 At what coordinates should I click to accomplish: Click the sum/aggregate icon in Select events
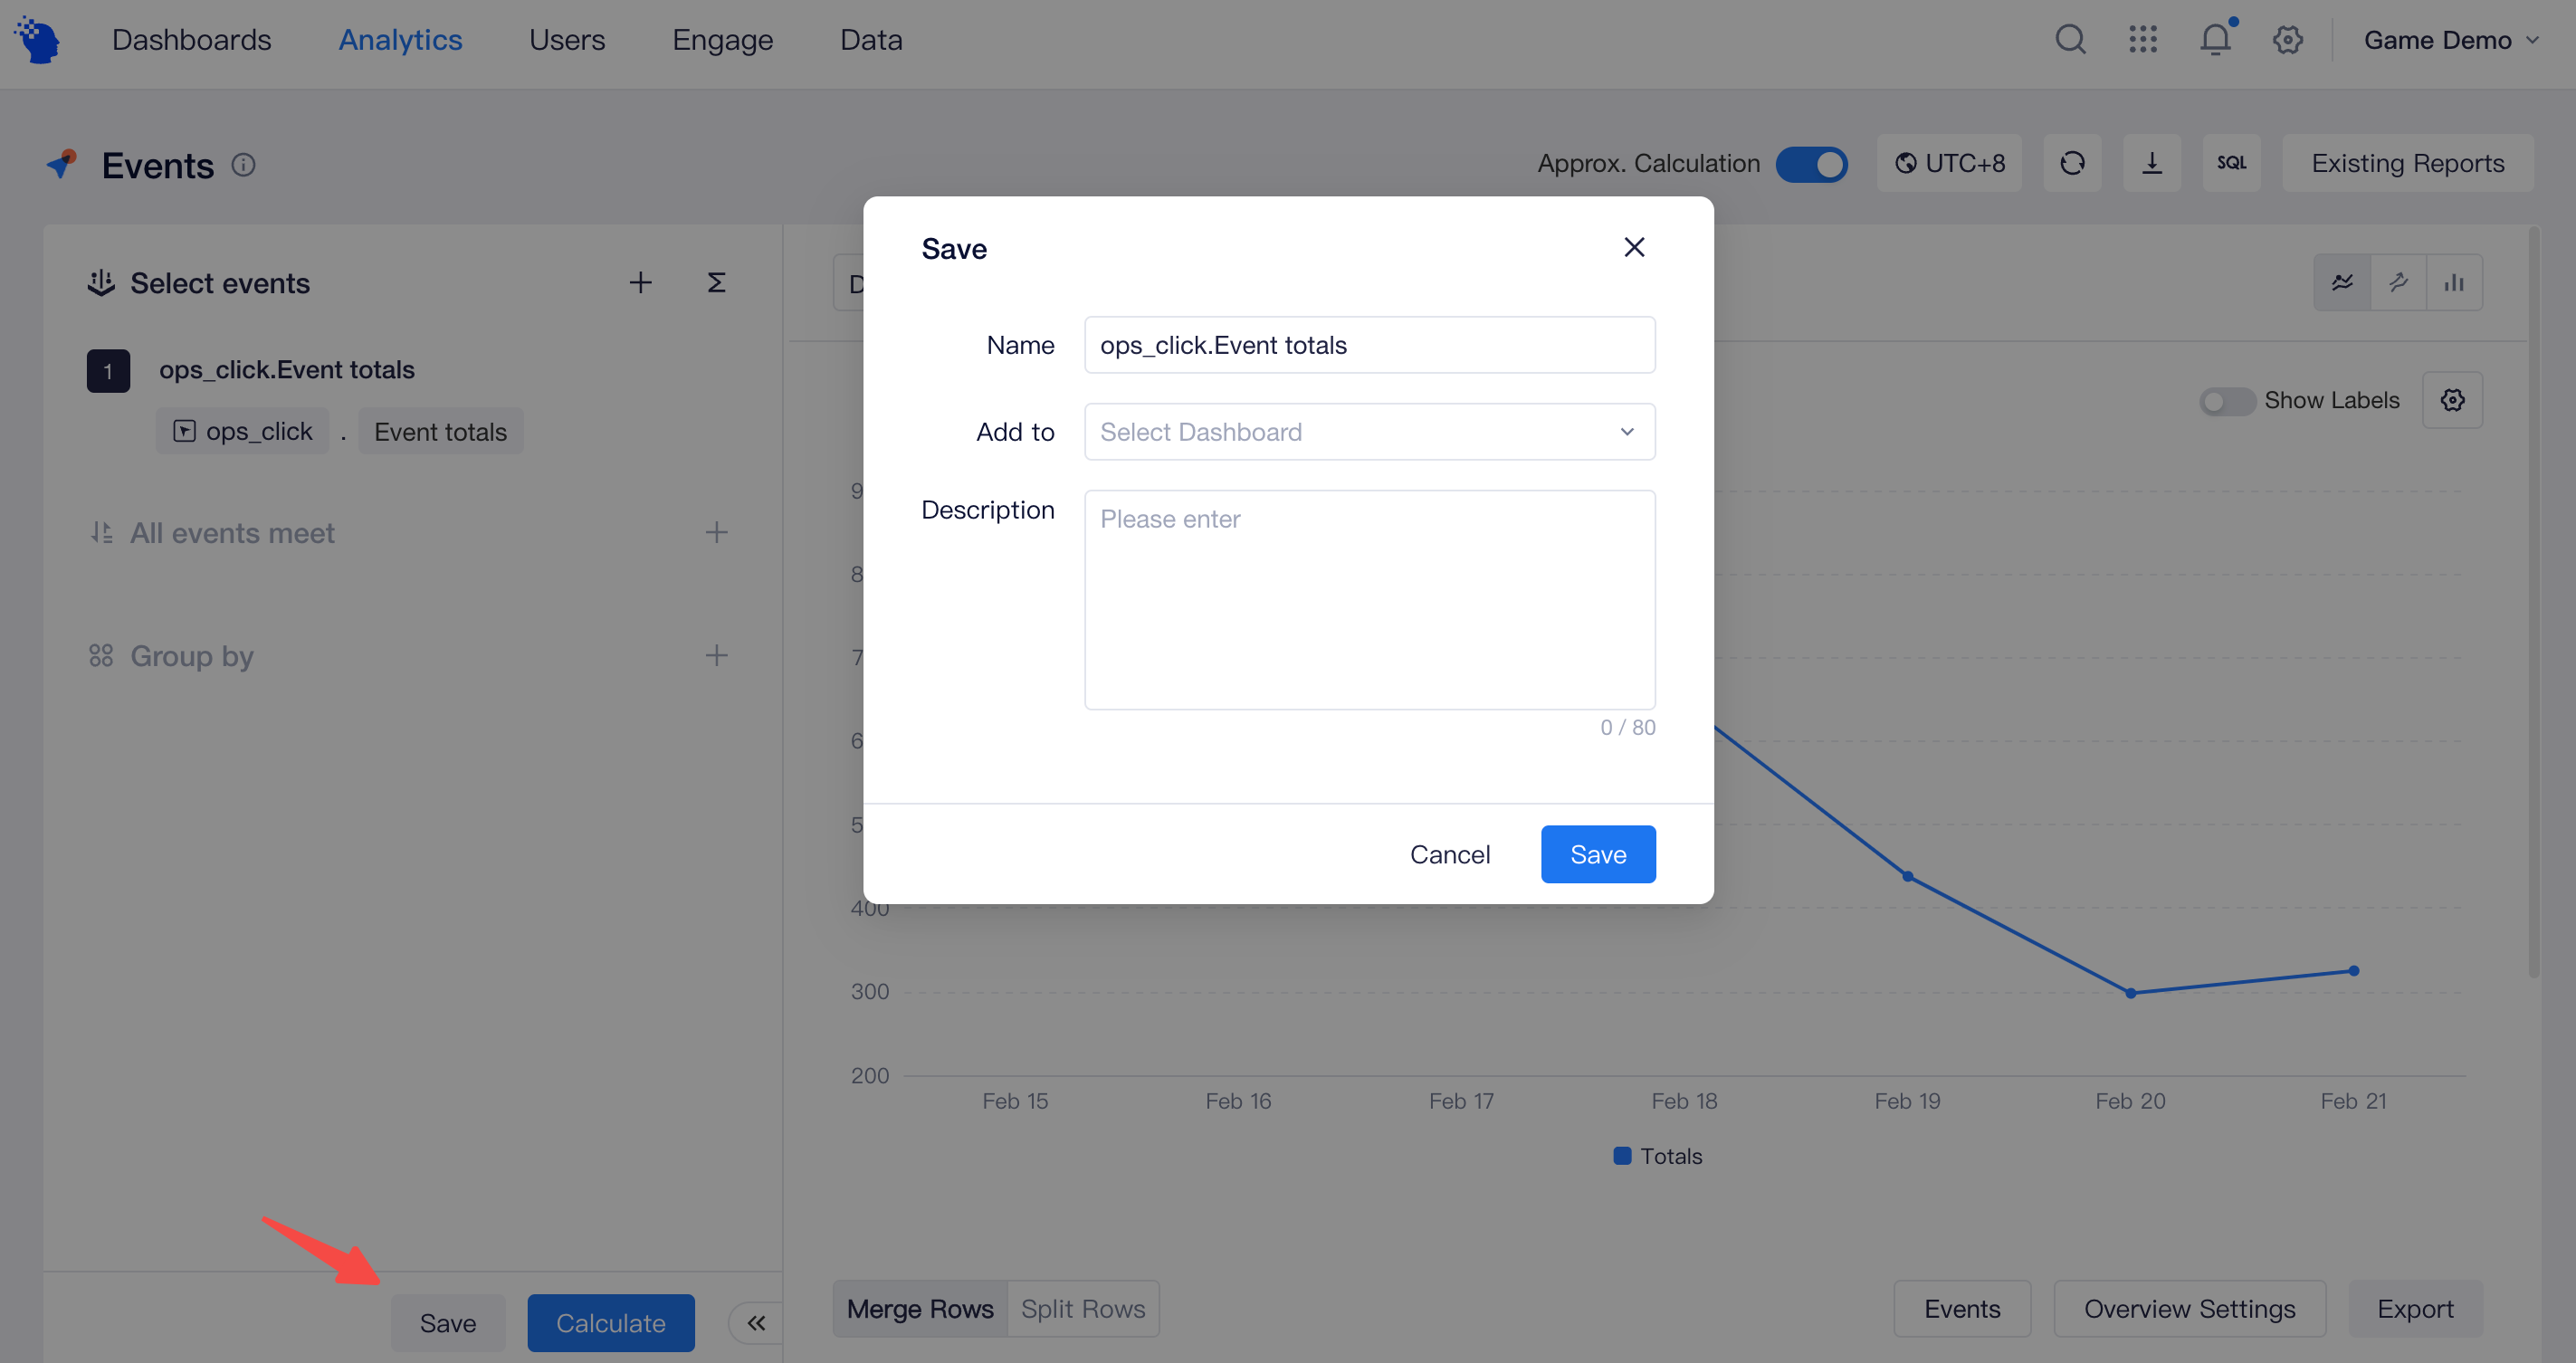pos(716,282)
